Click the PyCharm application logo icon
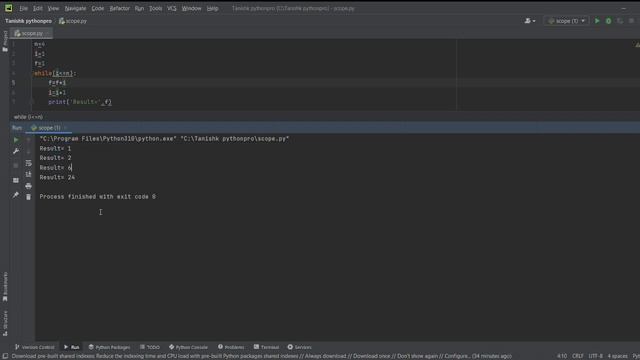 (8, 8)
